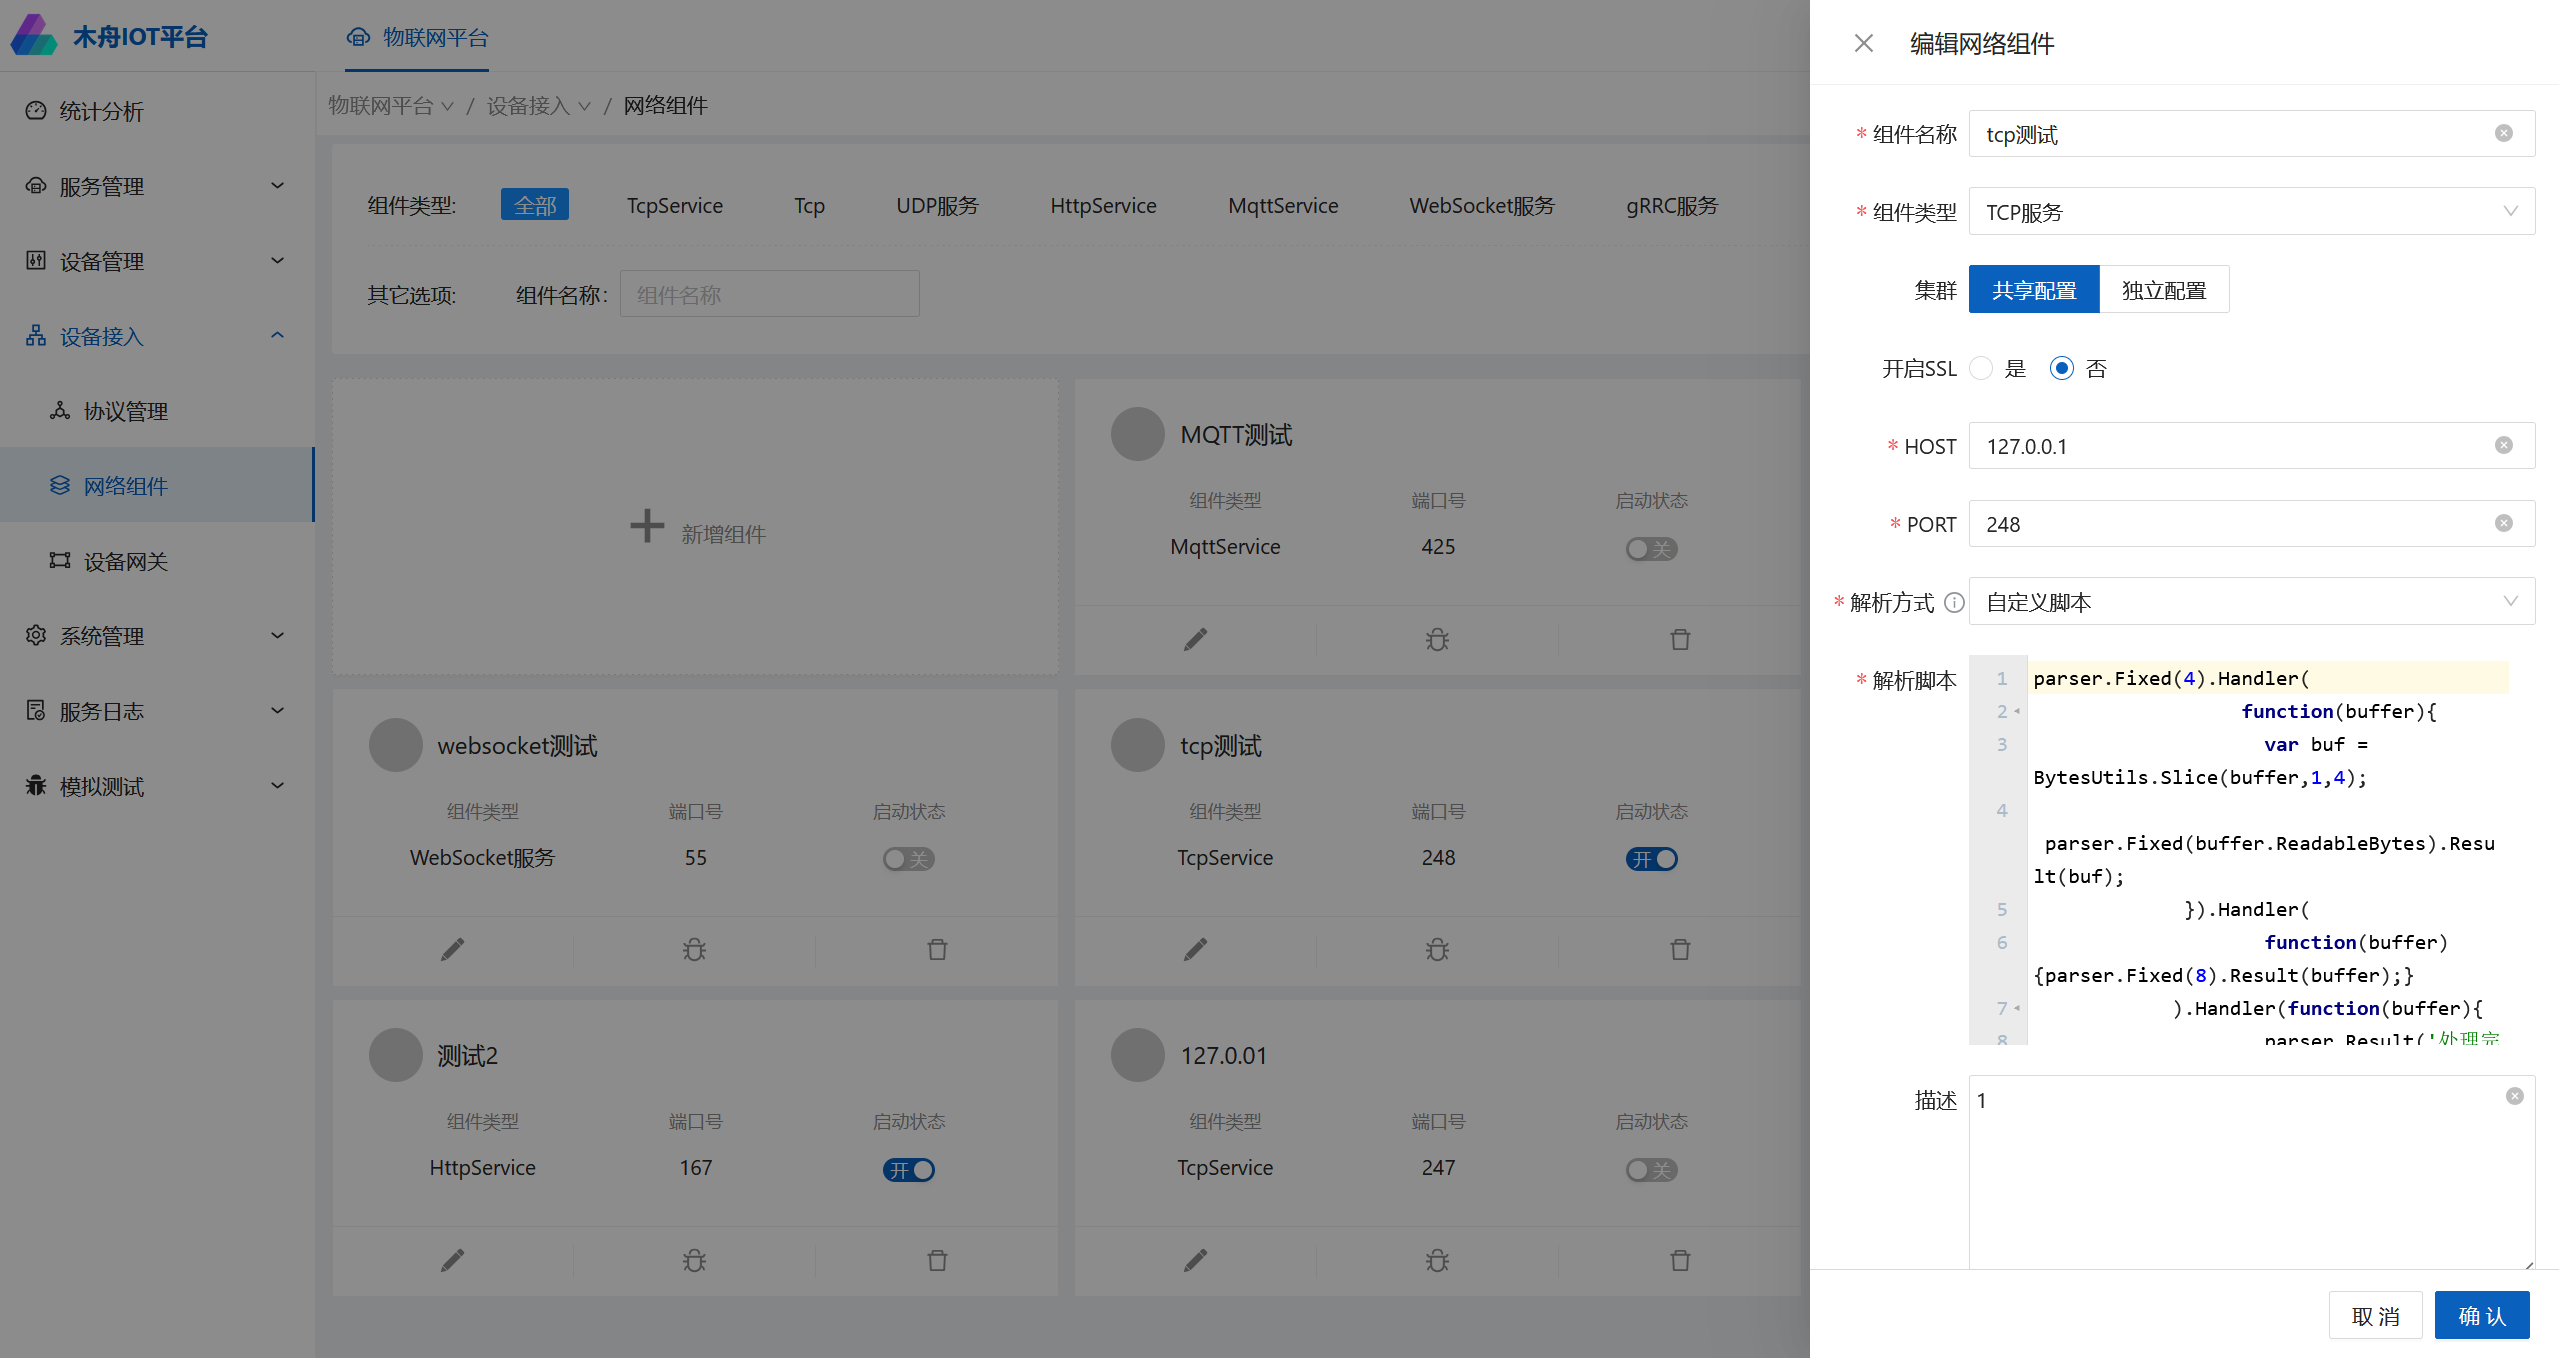
Task: Filter by TcpService component type
Action: tap(674, 205)
